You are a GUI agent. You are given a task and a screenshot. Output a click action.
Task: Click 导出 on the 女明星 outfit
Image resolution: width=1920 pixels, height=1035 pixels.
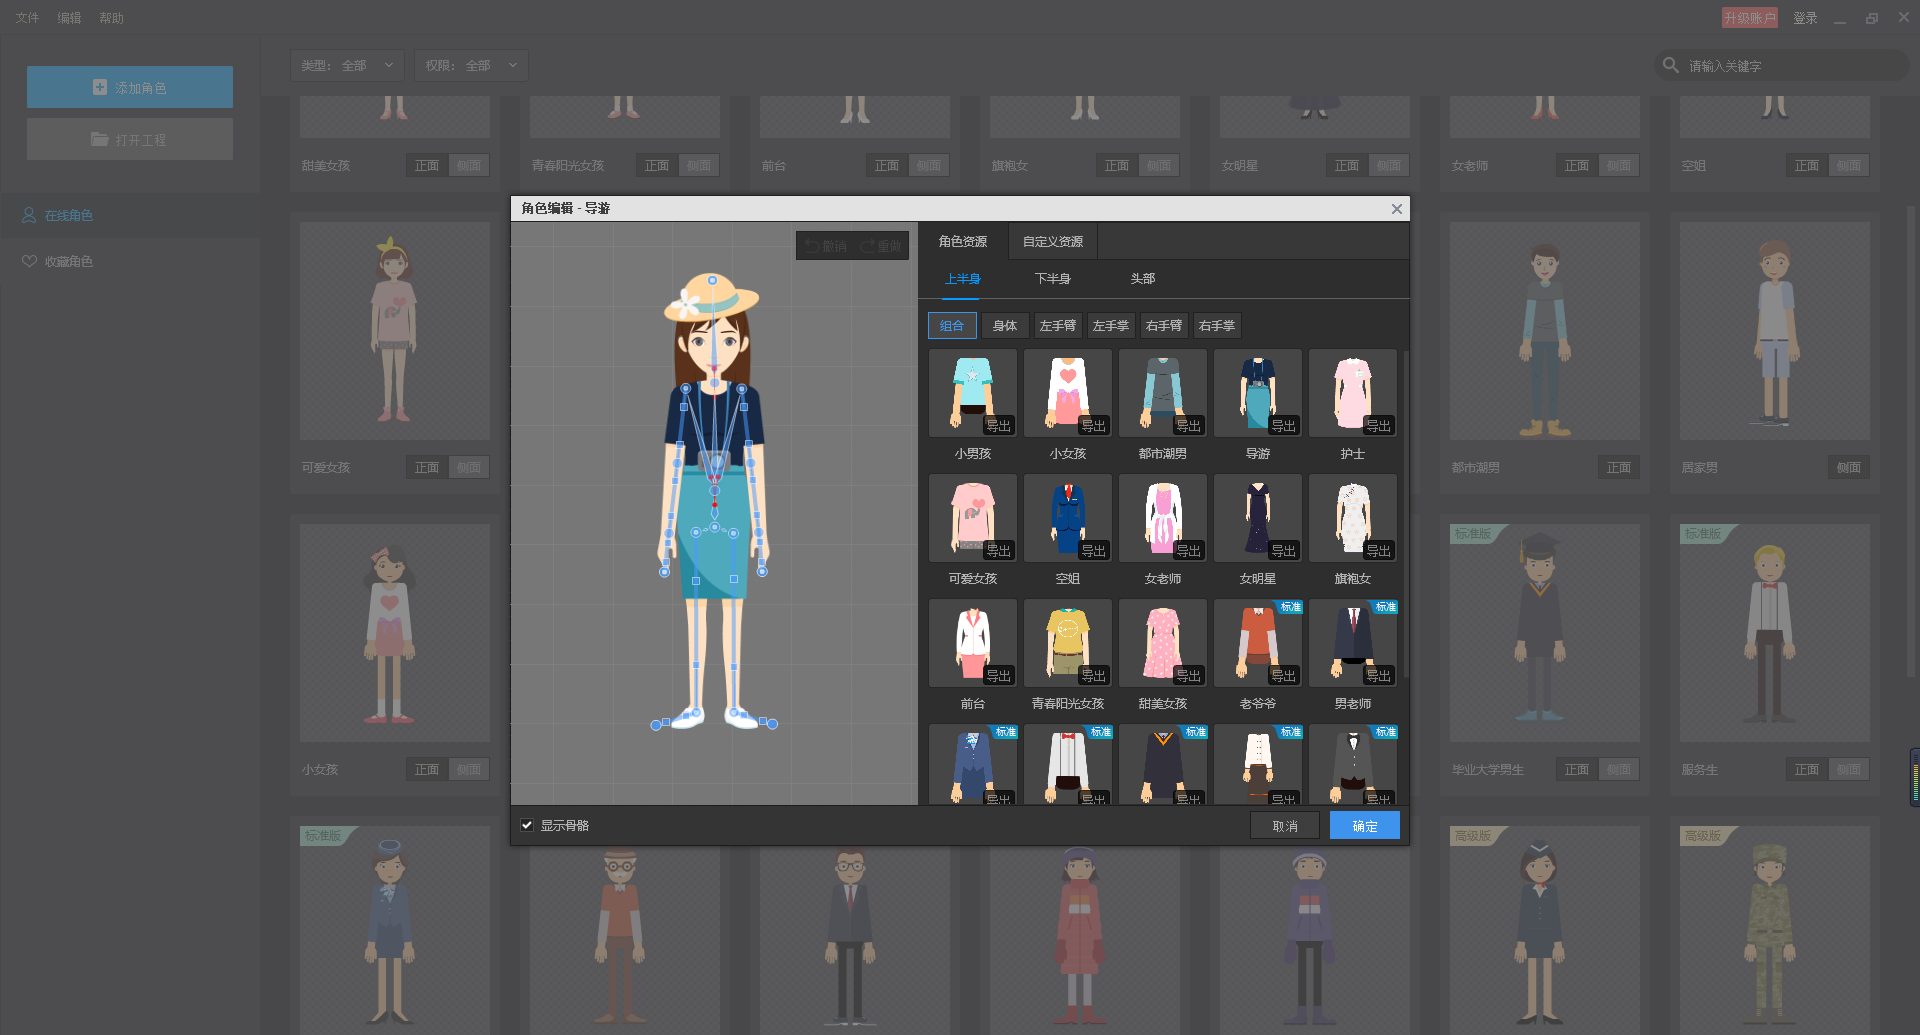coord(1283,550)
